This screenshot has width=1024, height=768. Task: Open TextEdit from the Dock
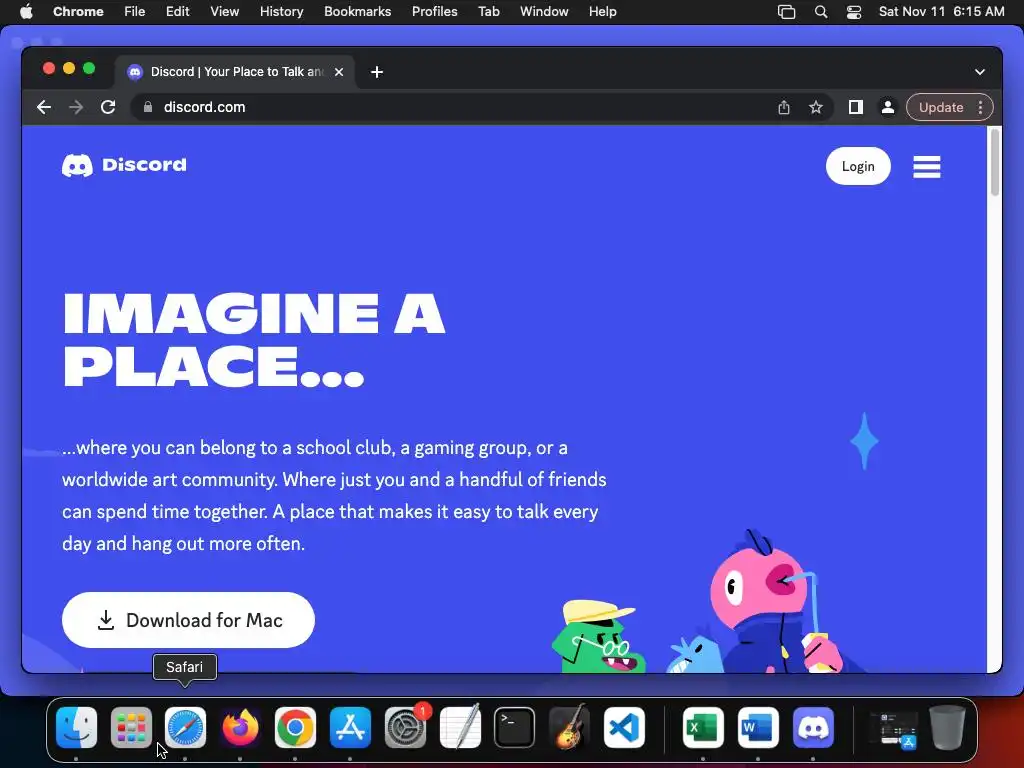point(460,728)
